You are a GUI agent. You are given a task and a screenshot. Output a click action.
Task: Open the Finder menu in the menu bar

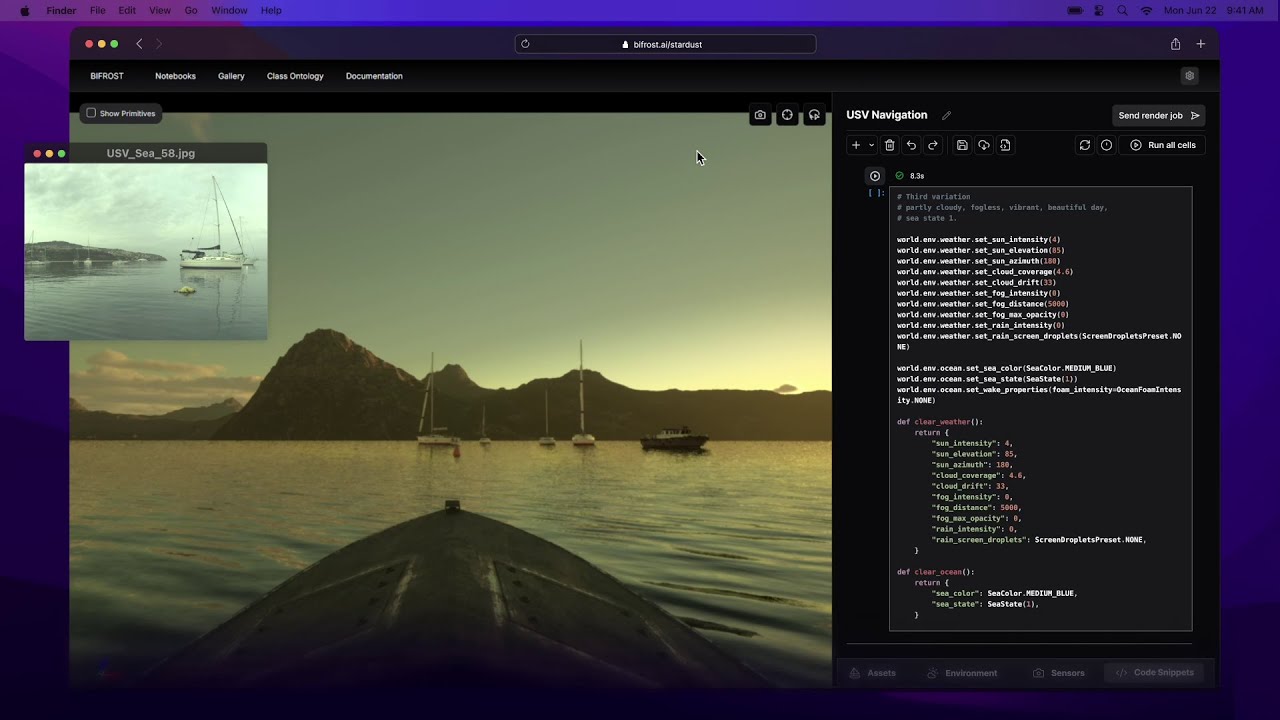coord(61,10)
